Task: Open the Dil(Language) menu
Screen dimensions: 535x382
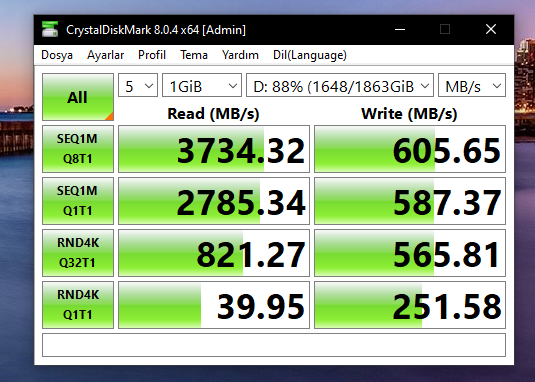Action: click(x=310, y=55)
